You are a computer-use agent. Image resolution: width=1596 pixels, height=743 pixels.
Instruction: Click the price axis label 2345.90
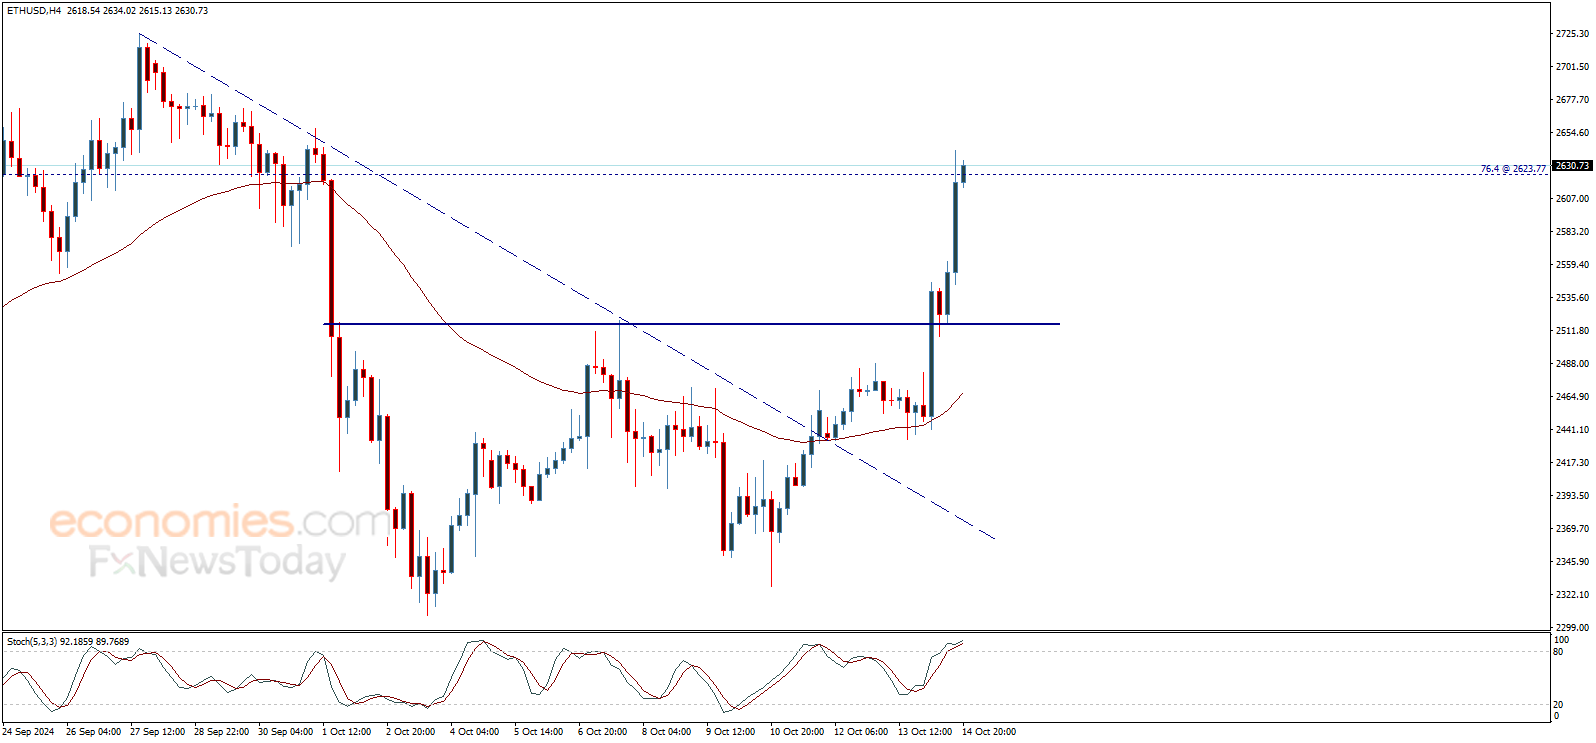tap(1572, 562)
